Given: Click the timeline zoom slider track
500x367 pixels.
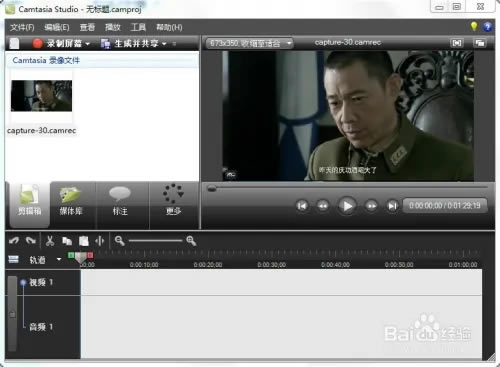Looking at the screenshot, I should [x=155, y=241].
